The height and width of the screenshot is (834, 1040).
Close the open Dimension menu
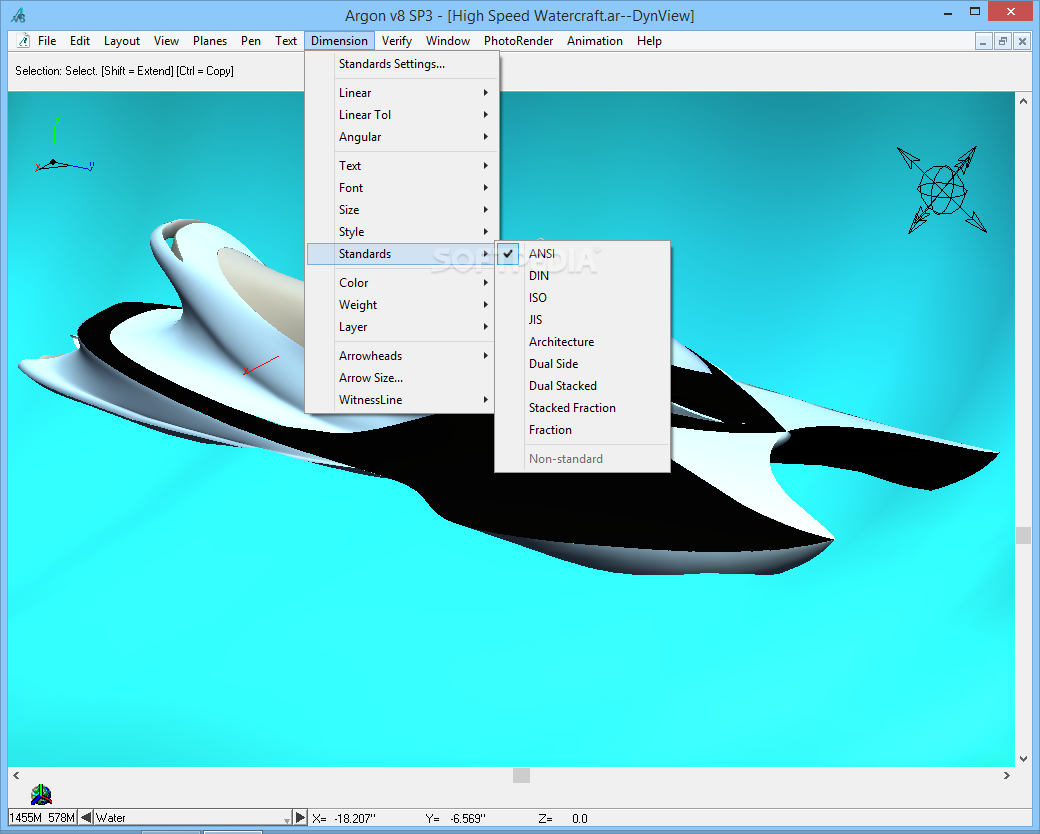pos(339,40)
